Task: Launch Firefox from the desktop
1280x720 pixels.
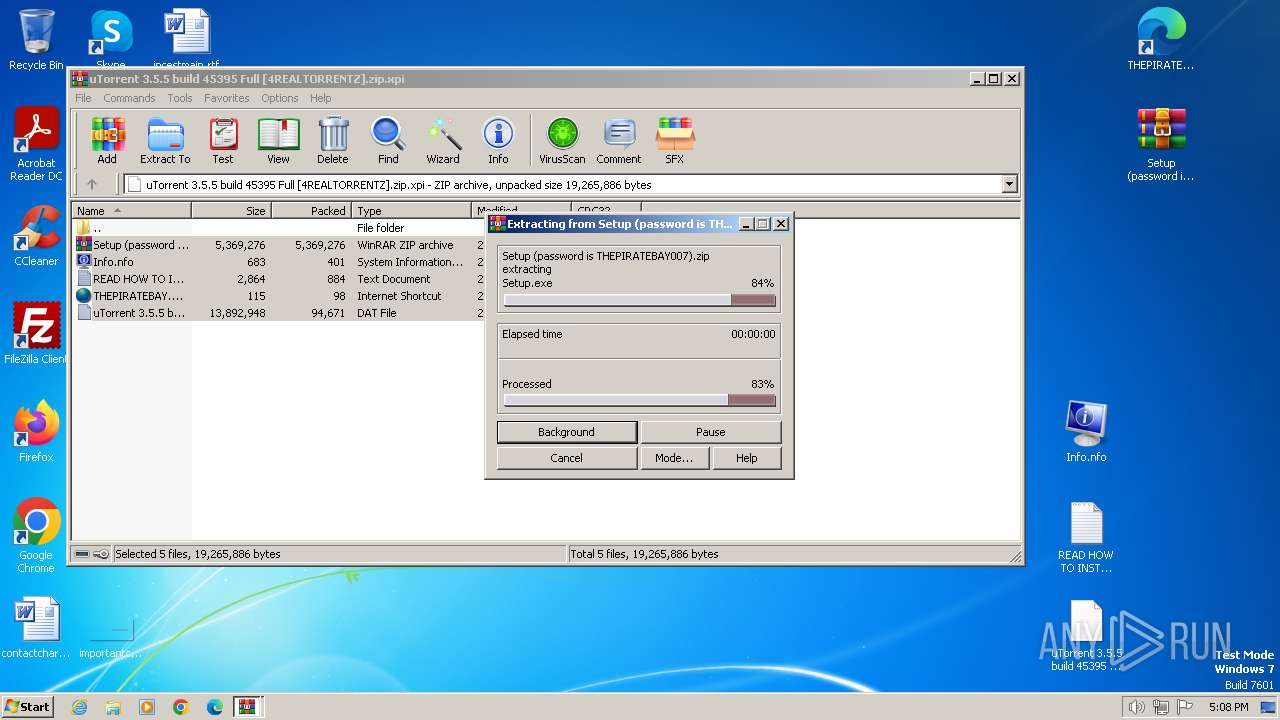Action: point(36,432)
